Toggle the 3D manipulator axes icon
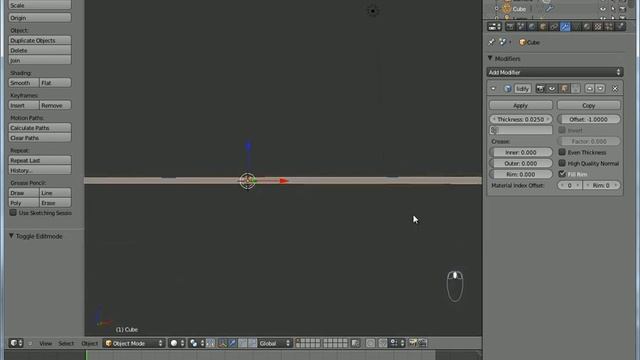Viewport: 640px width, 360px height. tap(222, 343)
